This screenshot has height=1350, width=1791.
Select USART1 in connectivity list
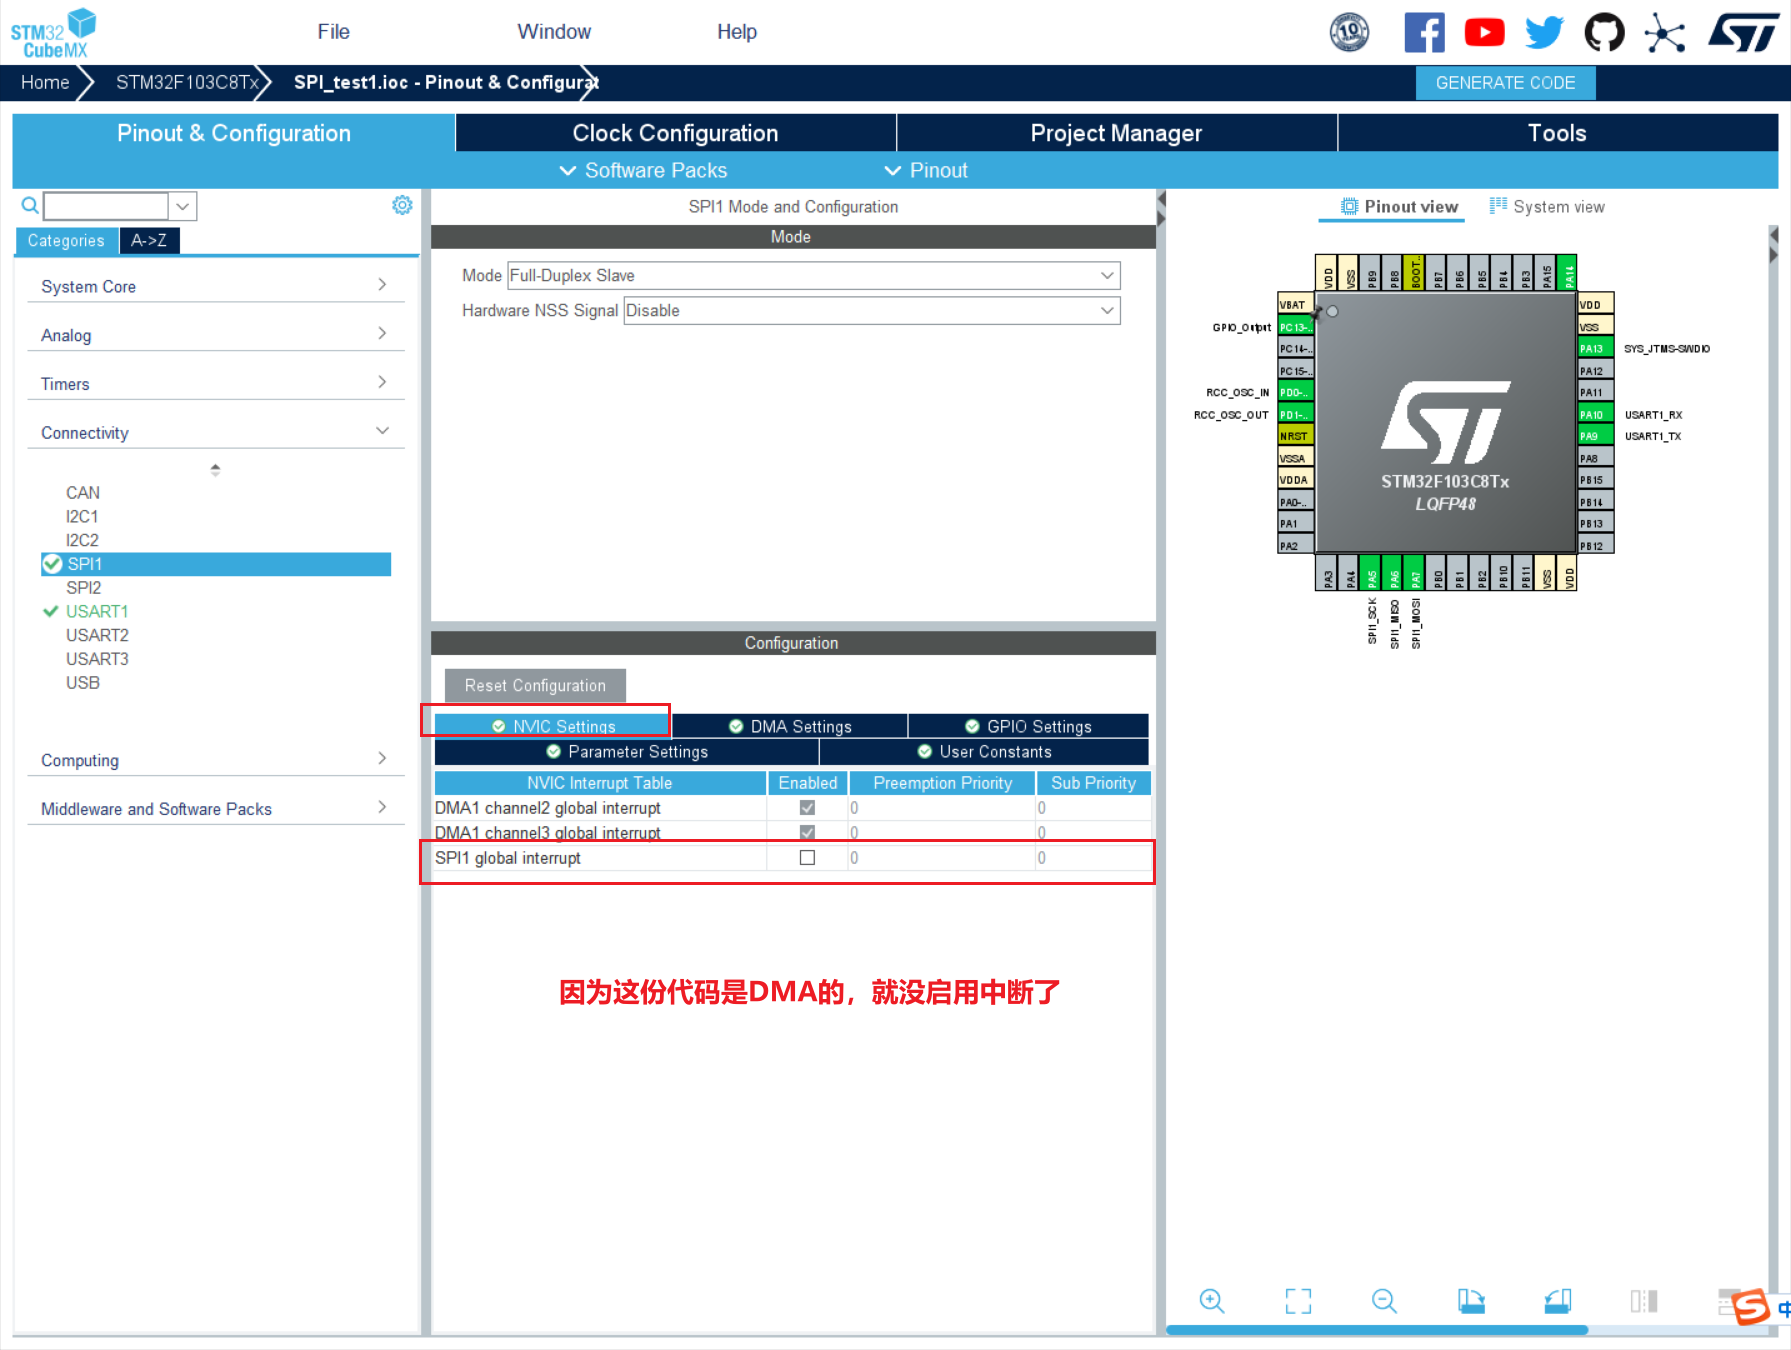pos(96,611)
